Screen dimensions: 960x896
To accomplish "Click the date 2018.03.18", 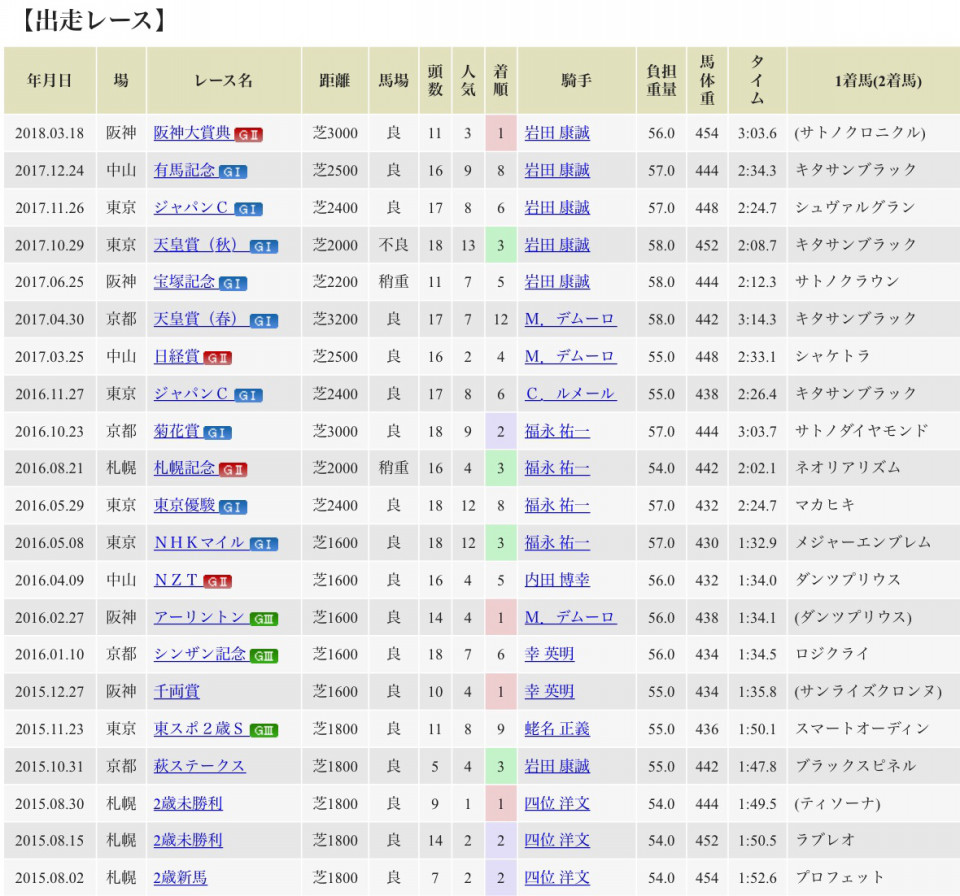I will [50, 133].
